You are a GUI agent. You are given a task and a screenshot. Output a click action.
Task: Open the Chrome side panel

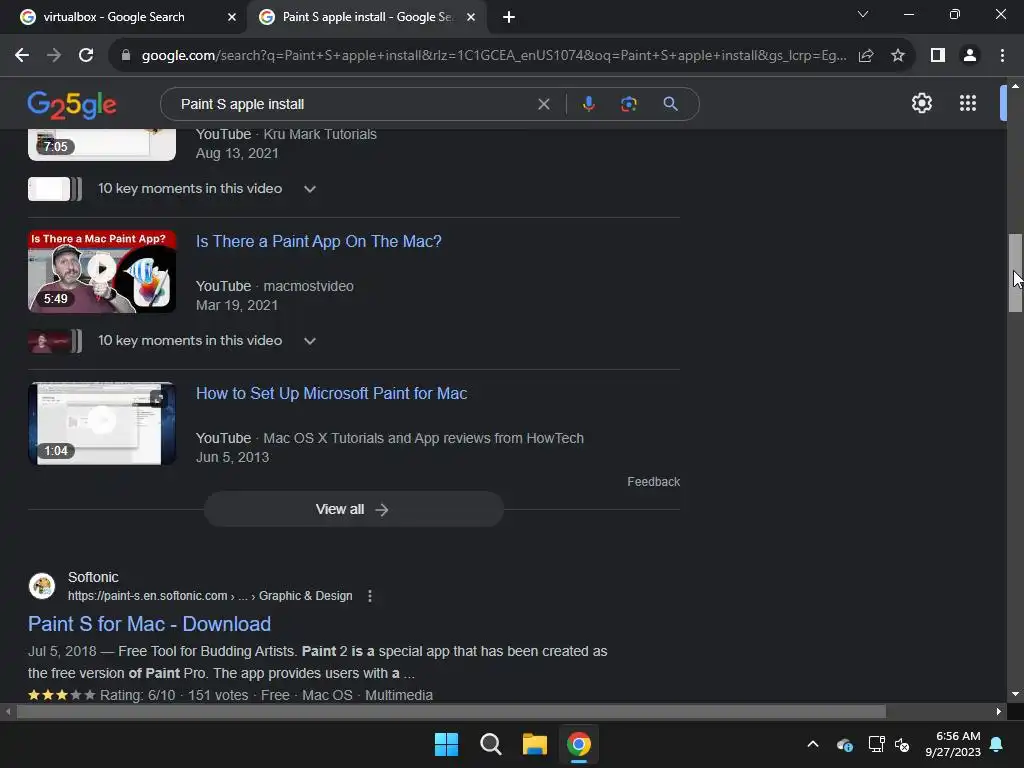point(938,56)
